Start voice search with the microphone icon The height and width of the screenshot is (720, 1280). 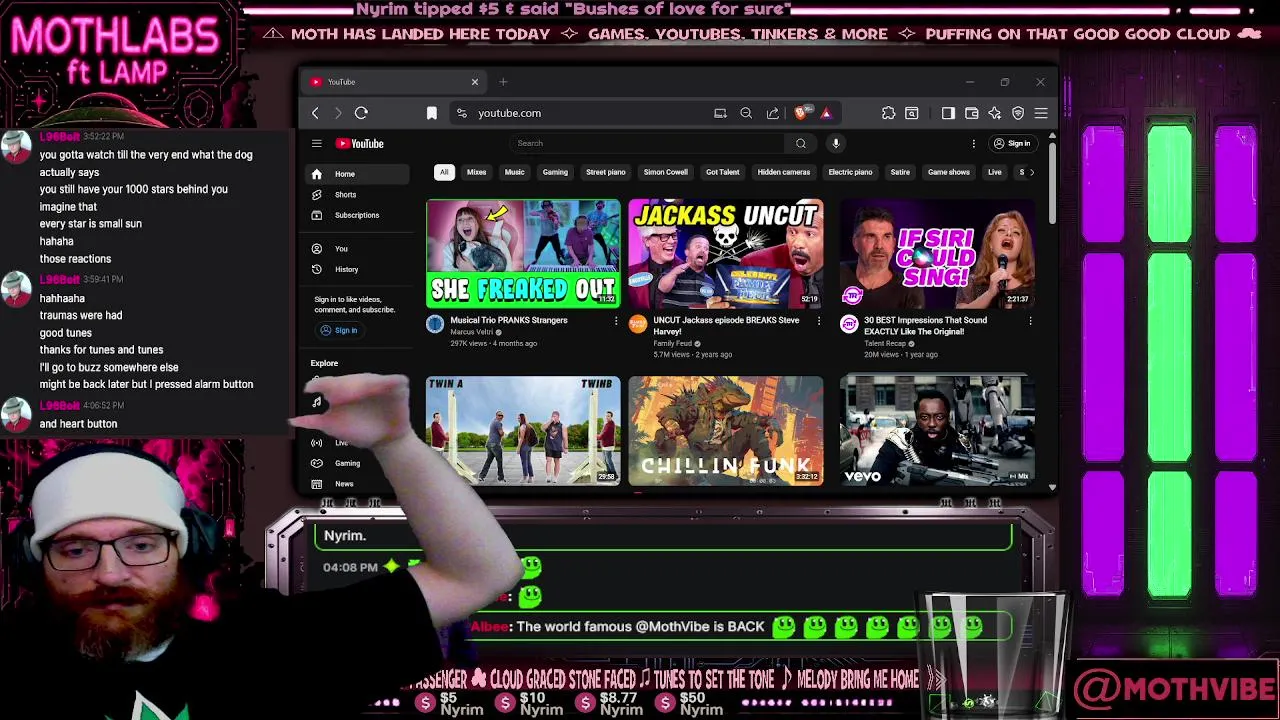click(x=836, y=143)
